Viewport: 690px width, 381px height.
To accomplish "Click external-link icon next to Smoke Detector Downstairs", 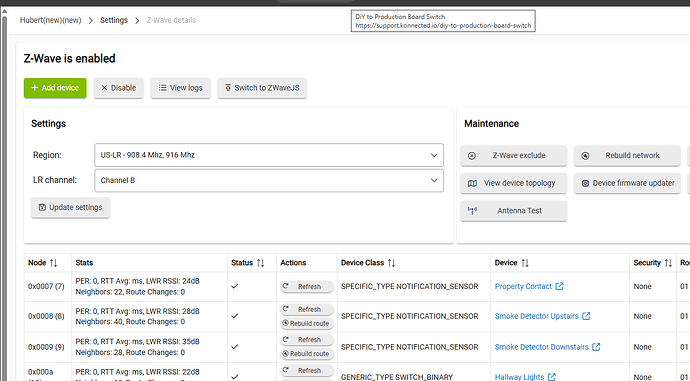I will (x=596, y=347).
